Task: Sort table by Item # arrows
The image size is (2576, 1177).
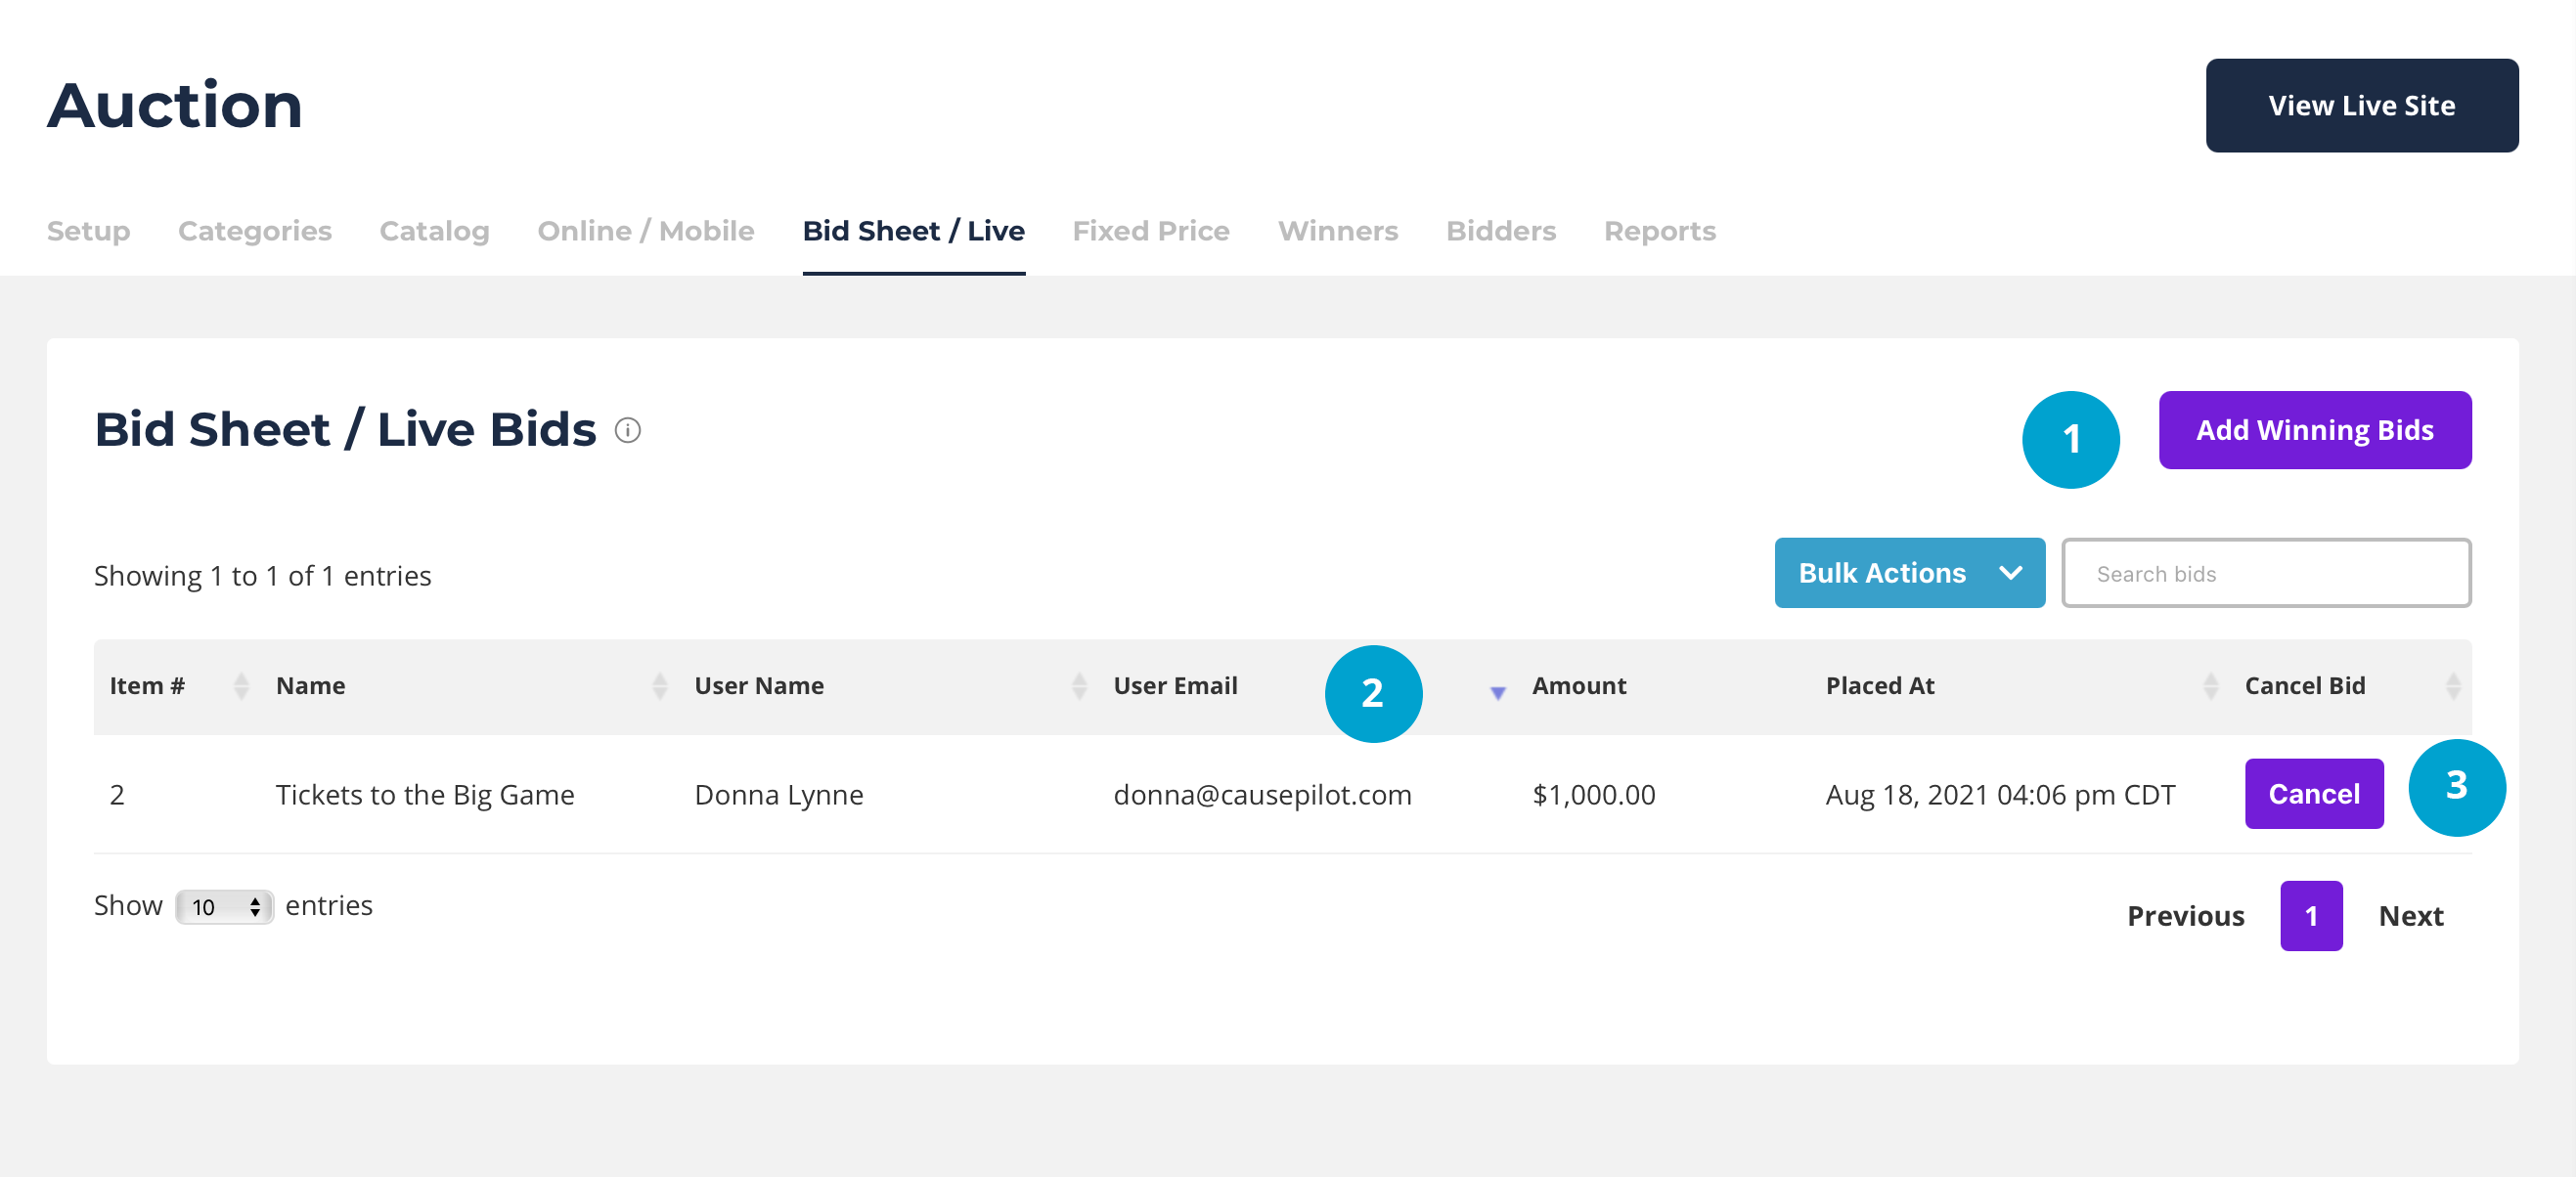Action: 241,686
